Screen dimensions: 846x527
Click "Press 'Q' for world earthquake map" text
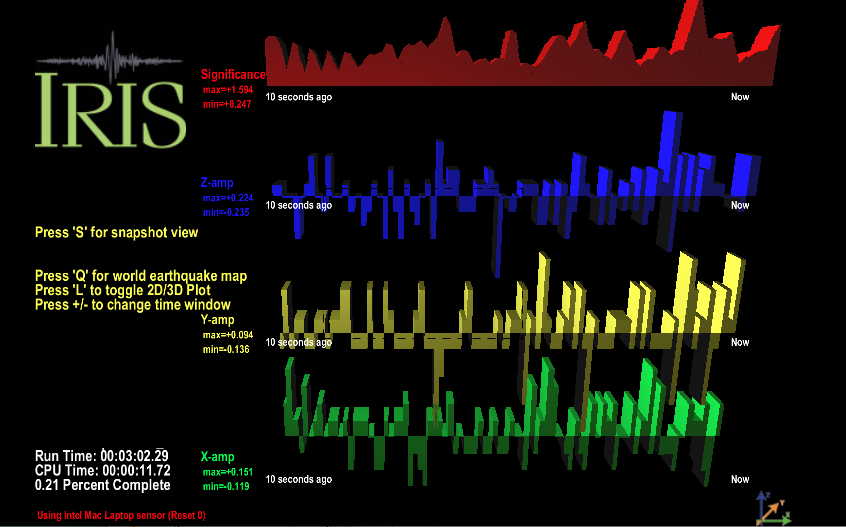point(141,276)
